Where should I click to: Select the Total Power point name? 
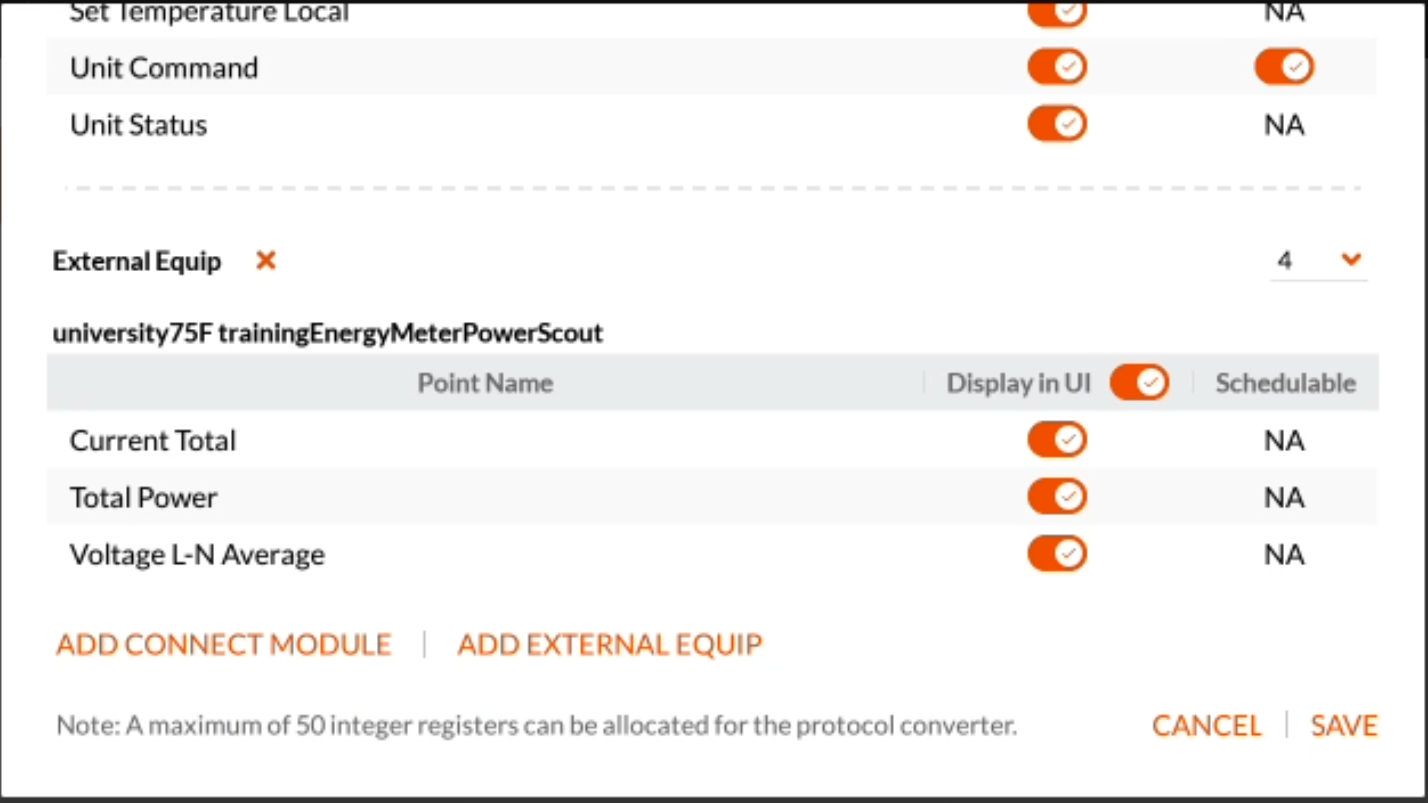143,498
